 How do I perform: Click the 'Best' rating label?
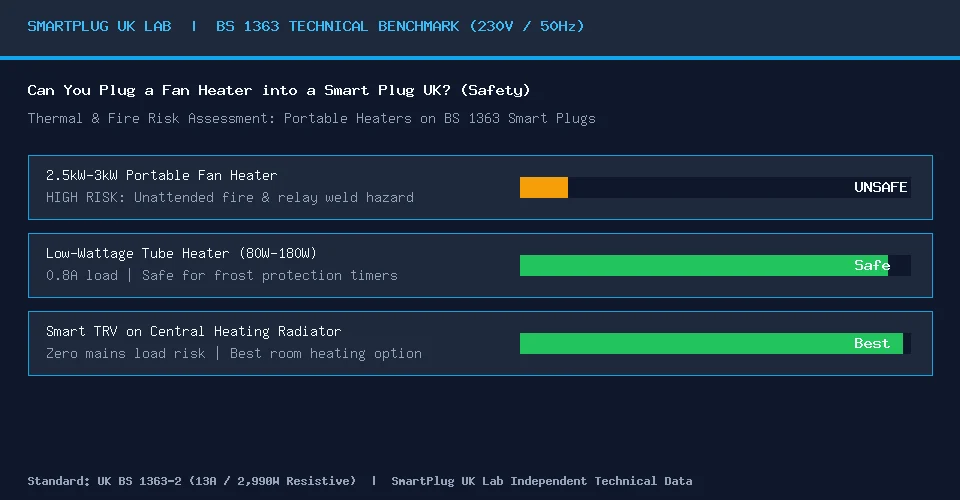pyautogui.click(x=872, y=343)
